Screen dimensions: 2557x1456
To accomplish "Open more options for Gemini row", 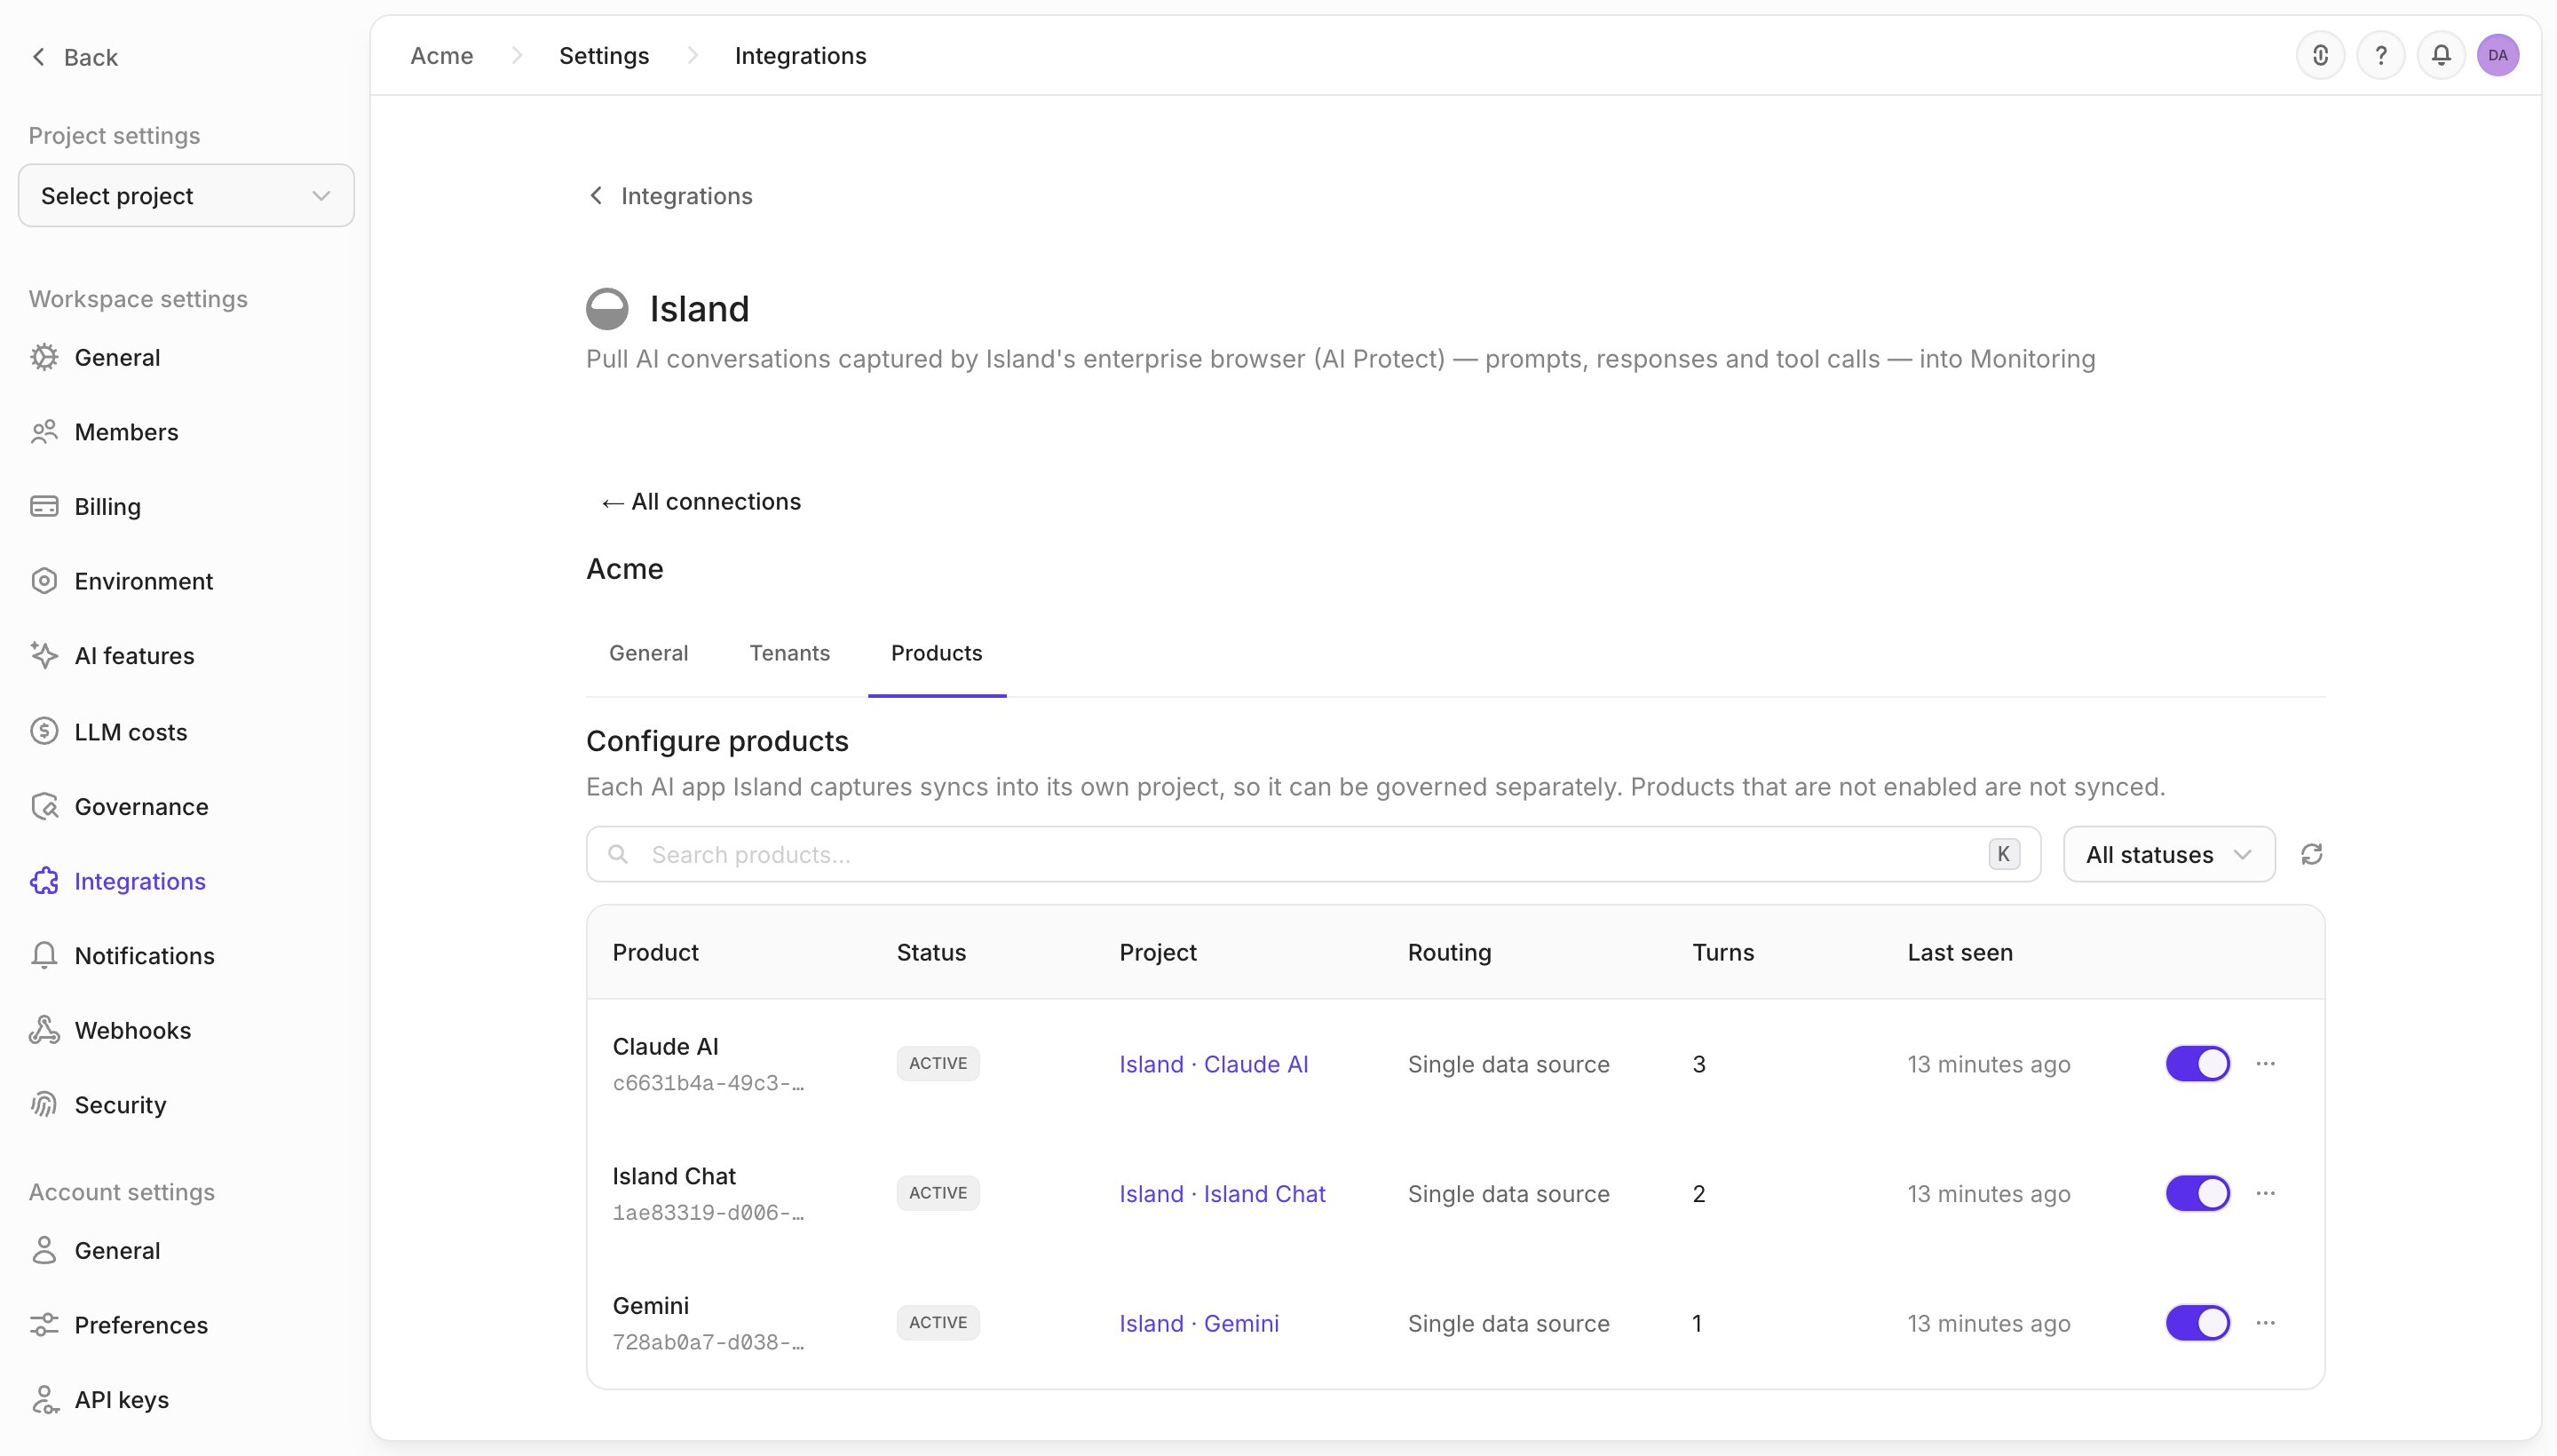I will [x=2265, y=1322].
